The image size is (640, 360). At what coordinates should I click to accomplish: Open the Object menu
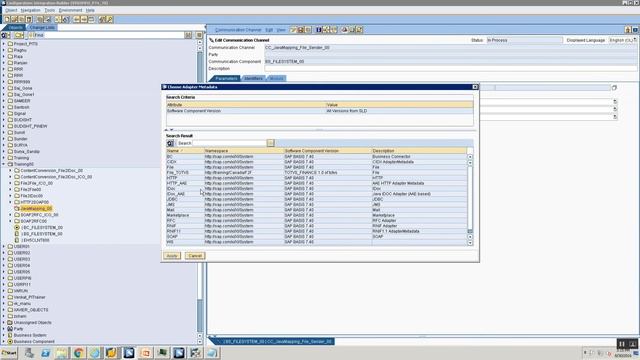[x=11, y=10]
